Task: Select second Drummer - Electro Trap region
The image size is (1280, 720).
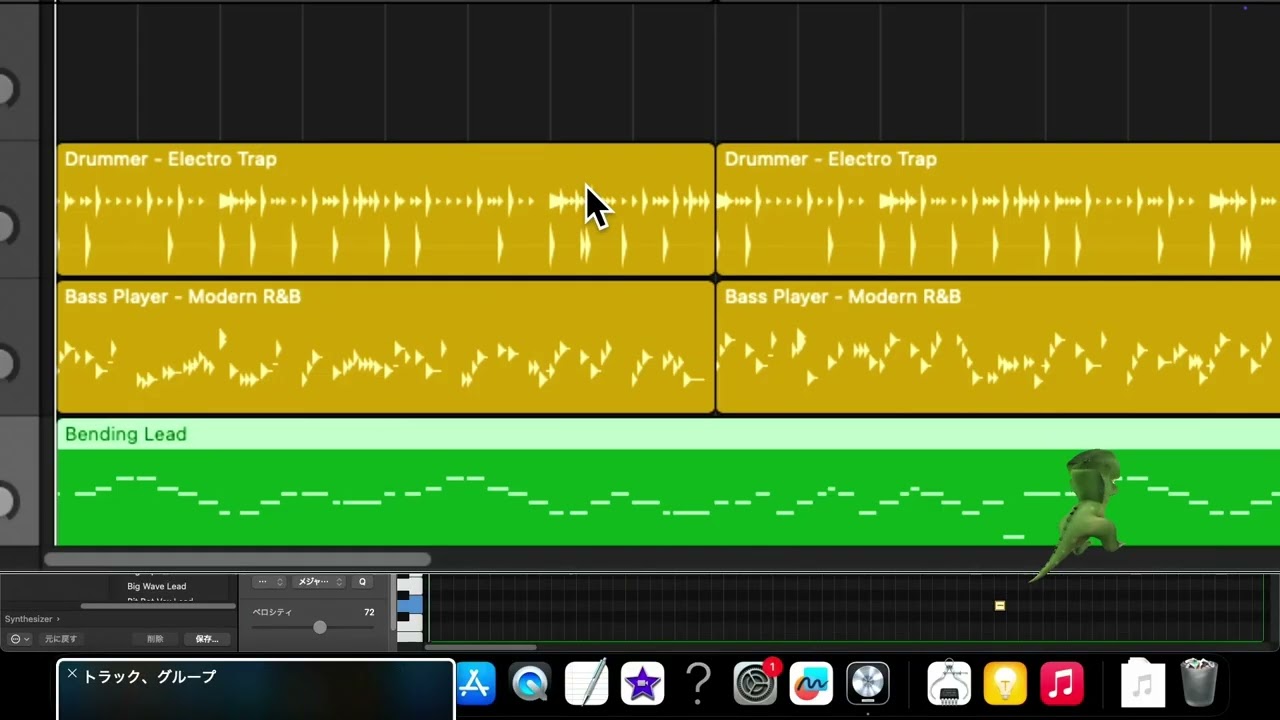Action: click(x=998, y=209)
